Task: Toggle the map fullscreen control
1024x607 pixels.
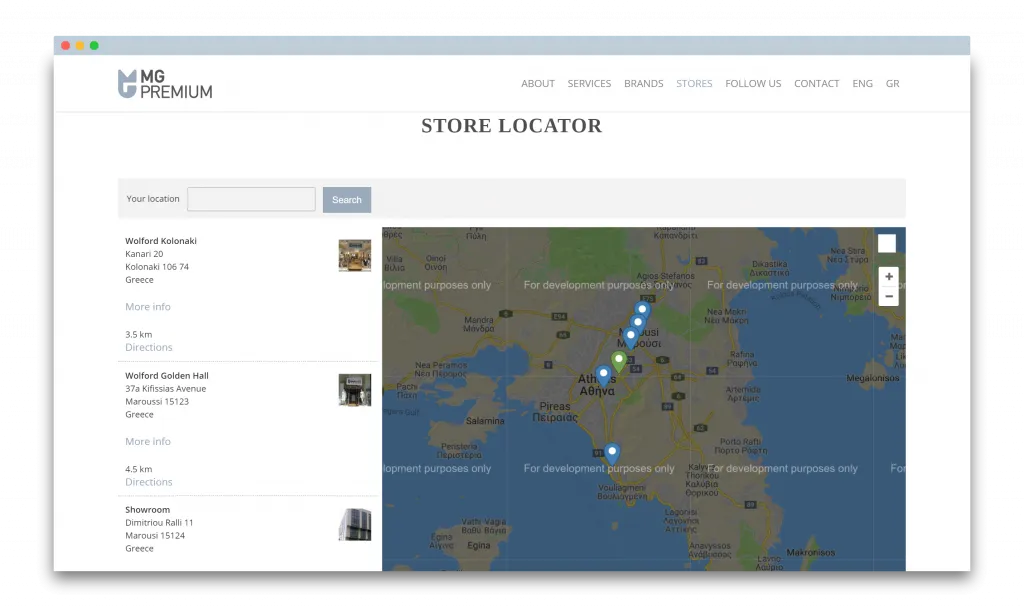Action: tap(886, 242)
